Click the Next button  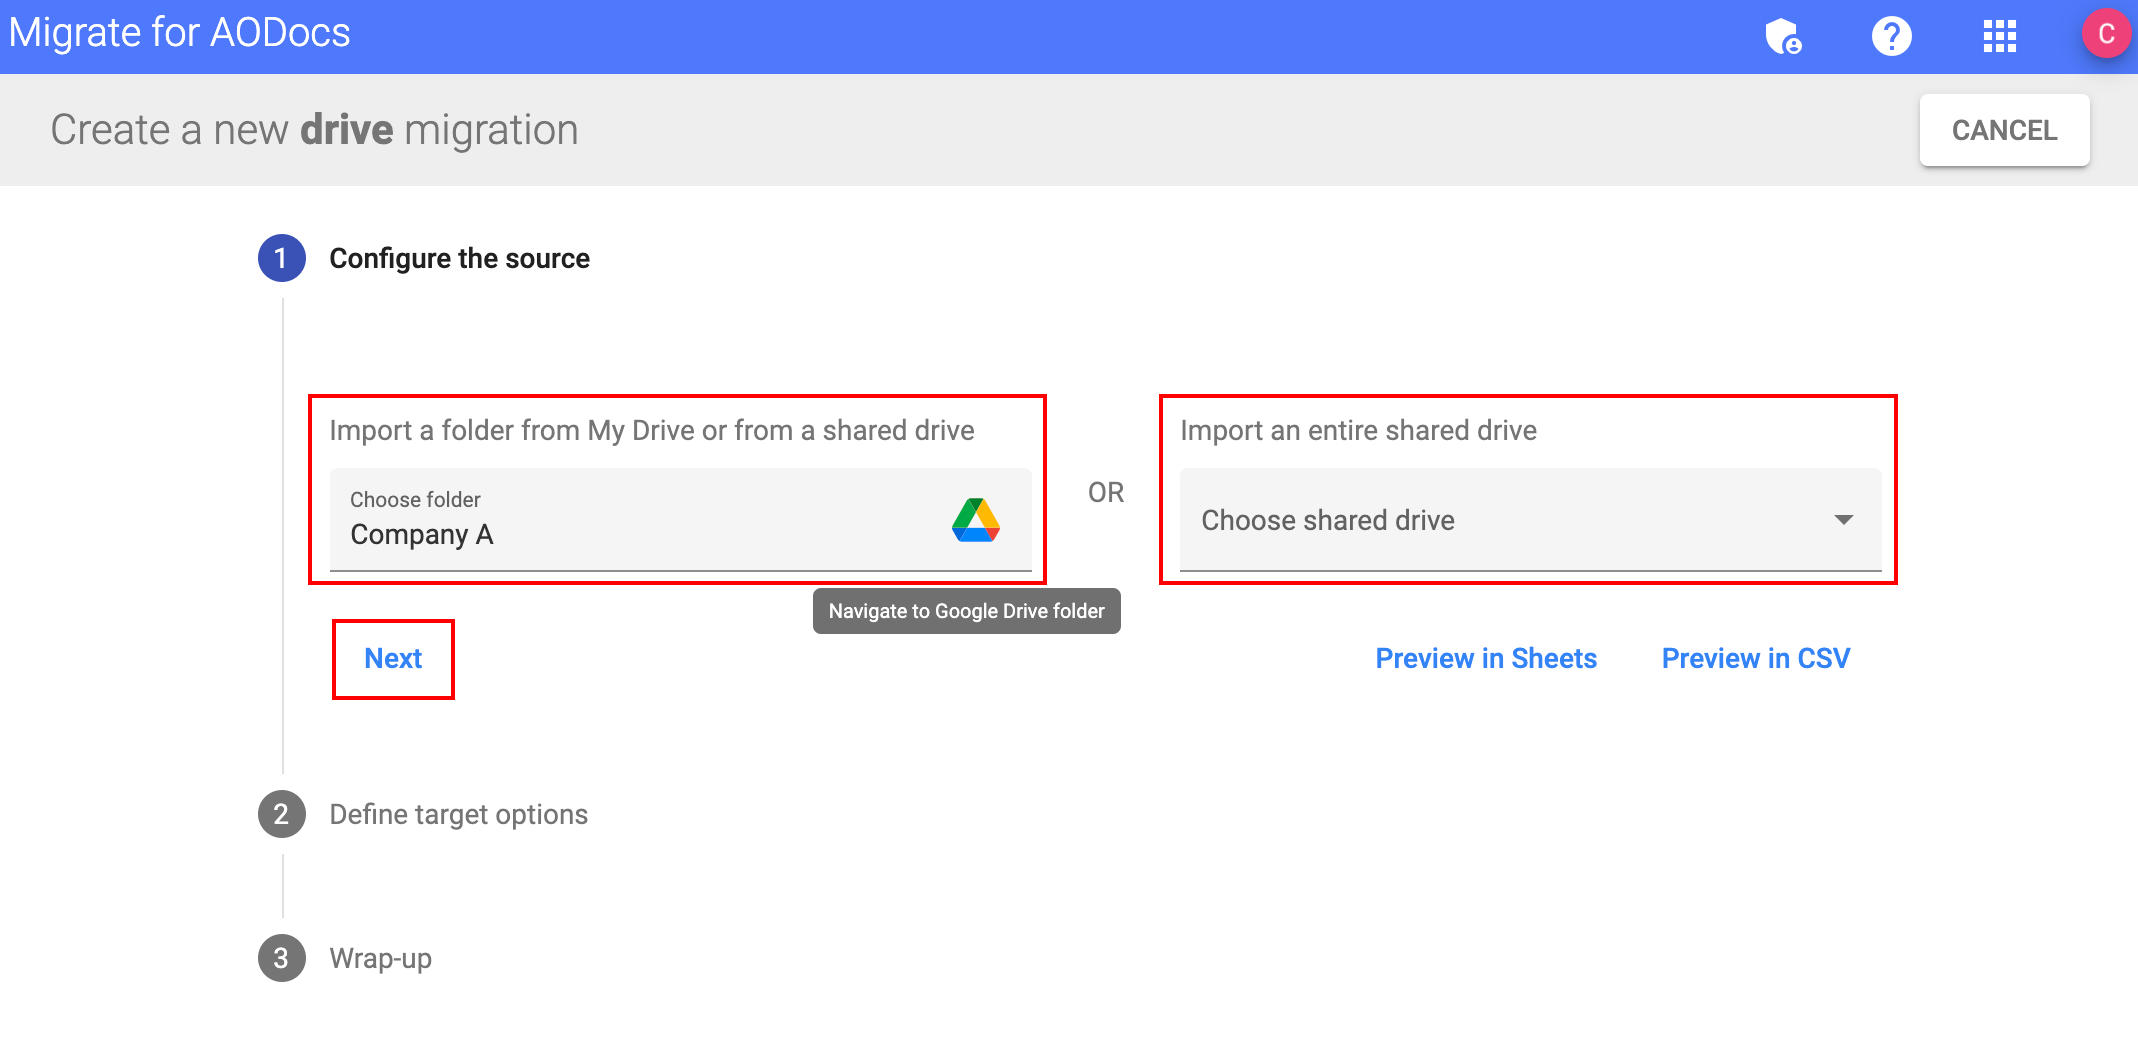click(x=393, y=658)
